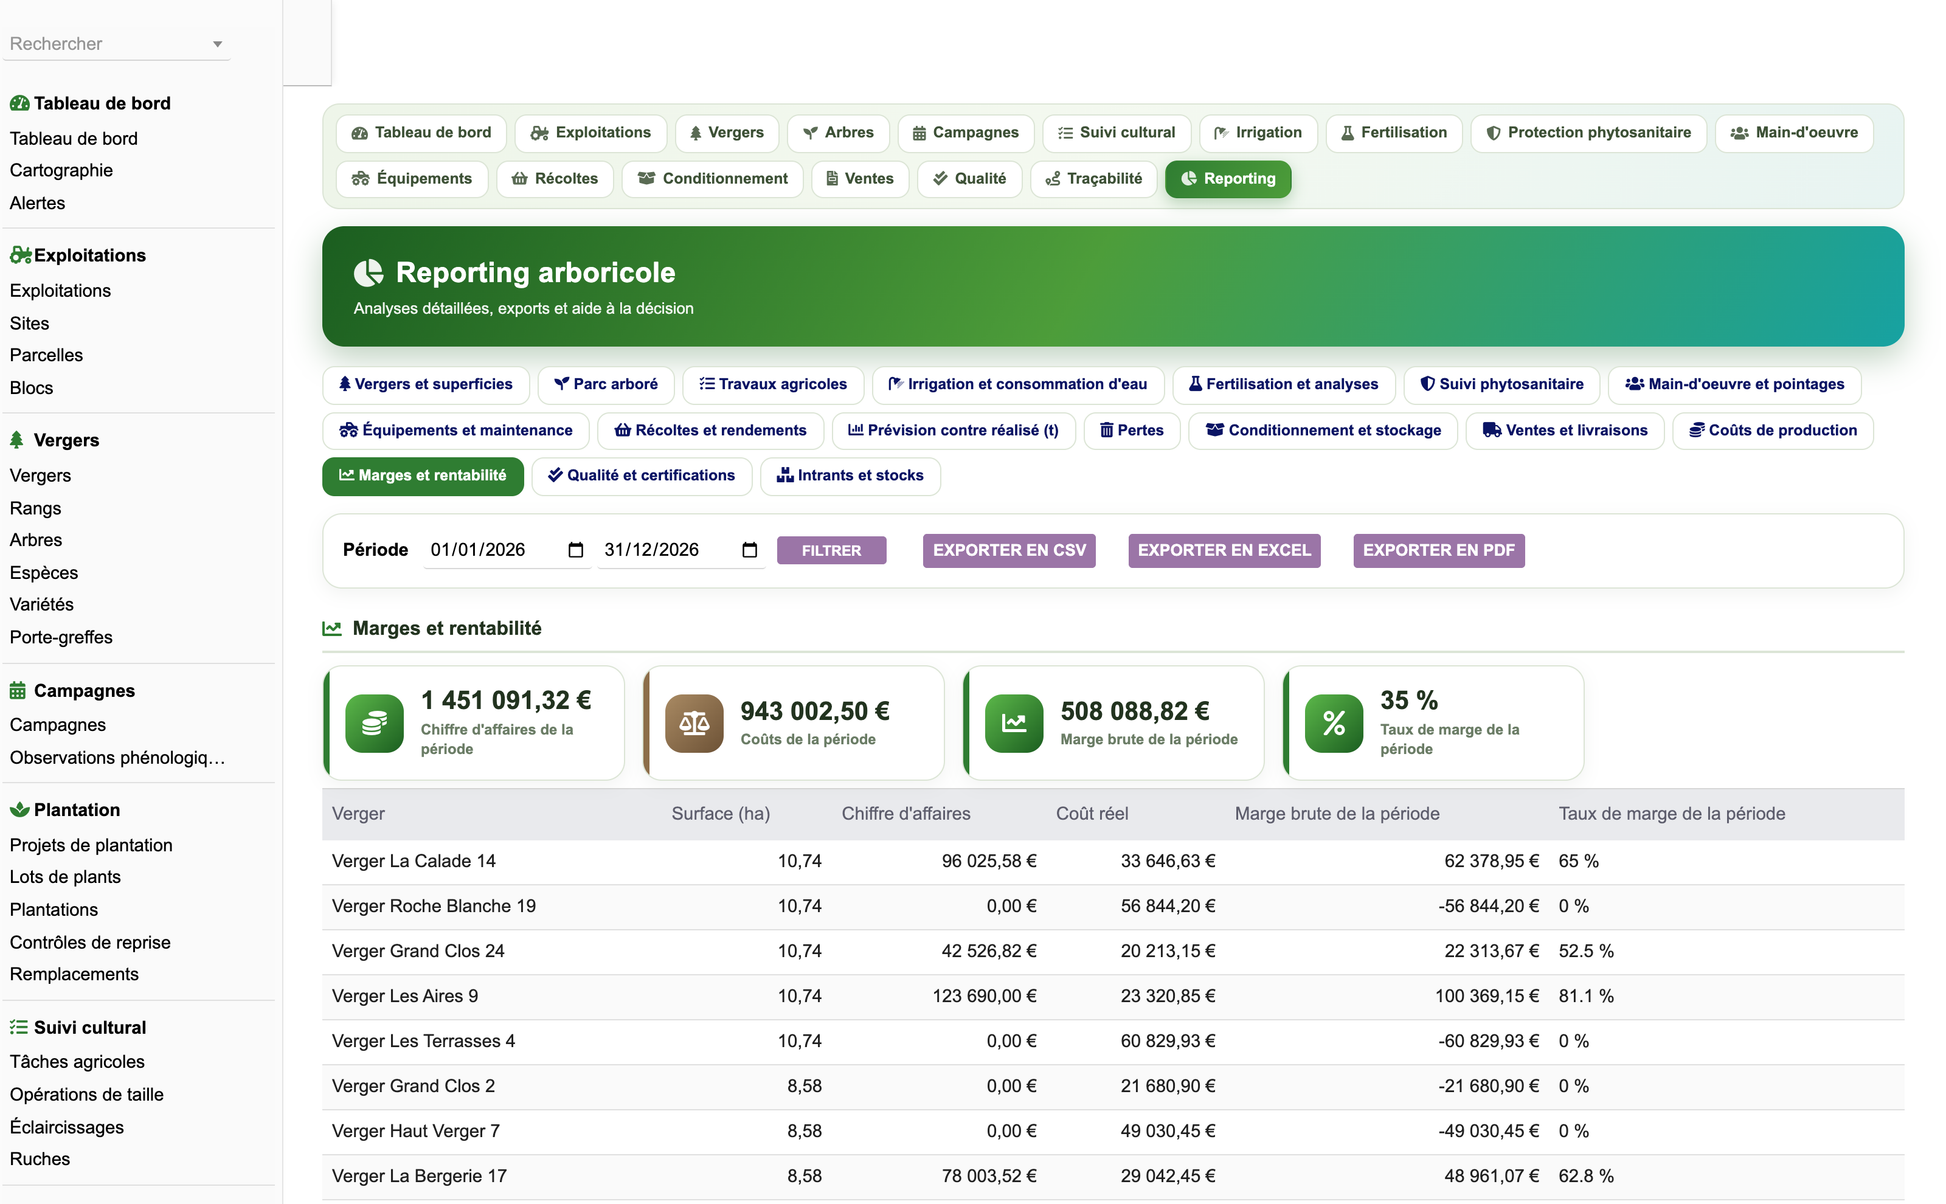
Task: Open calendar picker for start date 01/01/2026
Action: 576,550
